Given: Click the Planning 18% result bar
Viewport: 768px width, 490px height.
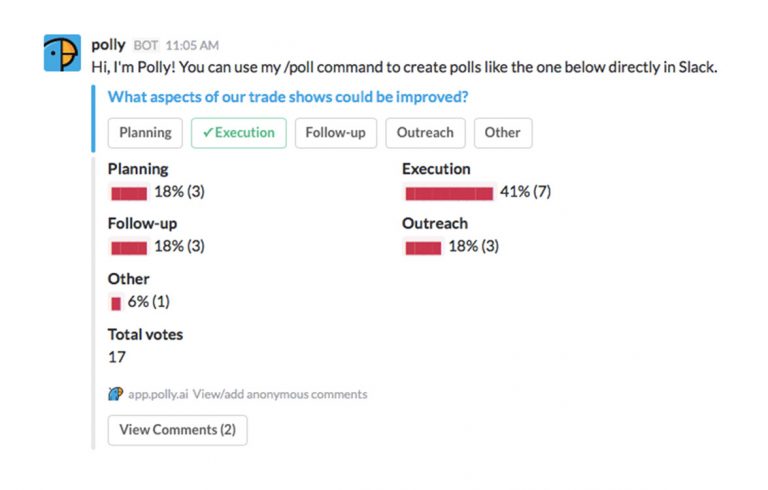Looking at the screenshot, I should pos(129,192).
